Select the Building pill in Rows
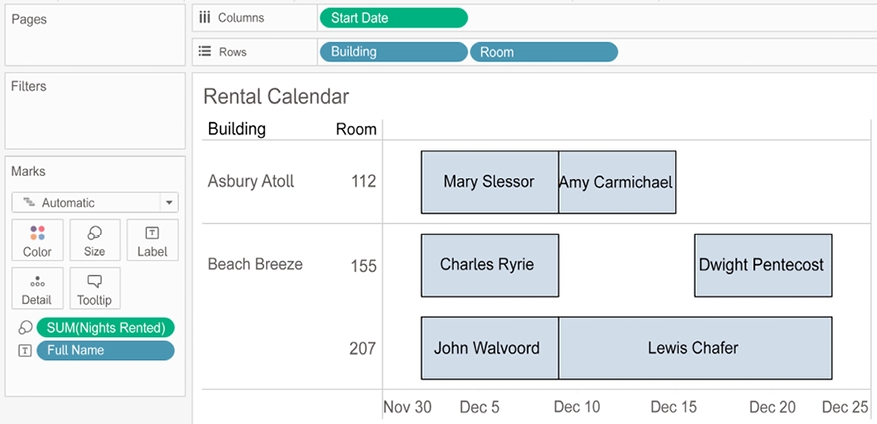 pos(392,52)
